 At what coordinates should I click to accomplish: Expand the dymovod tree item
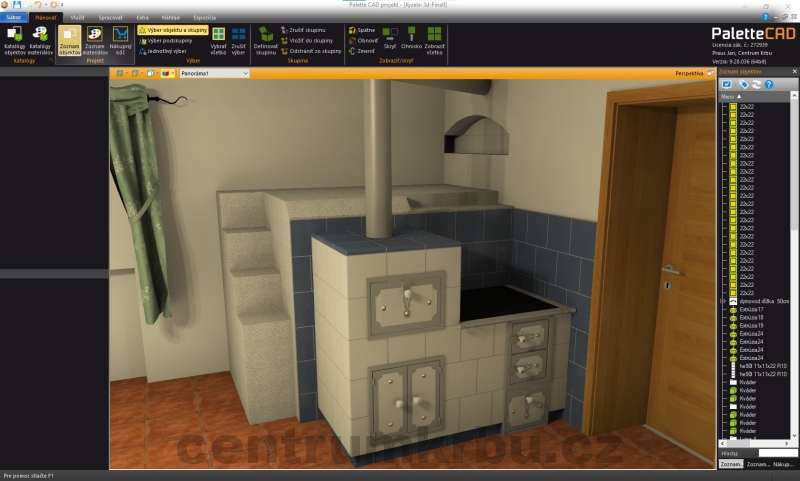[722, 301]
